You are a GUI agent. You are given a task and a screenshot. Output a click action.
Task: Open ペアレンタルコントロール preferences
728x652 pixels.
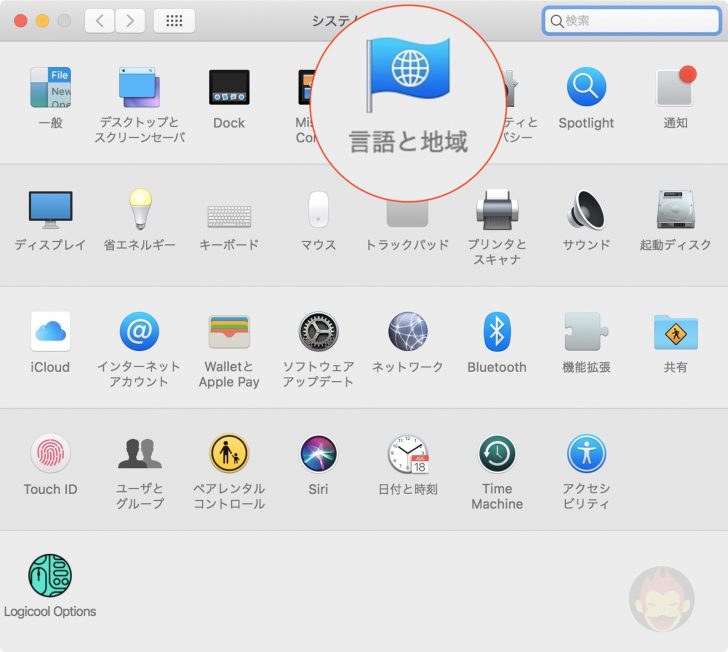point(229,454)
